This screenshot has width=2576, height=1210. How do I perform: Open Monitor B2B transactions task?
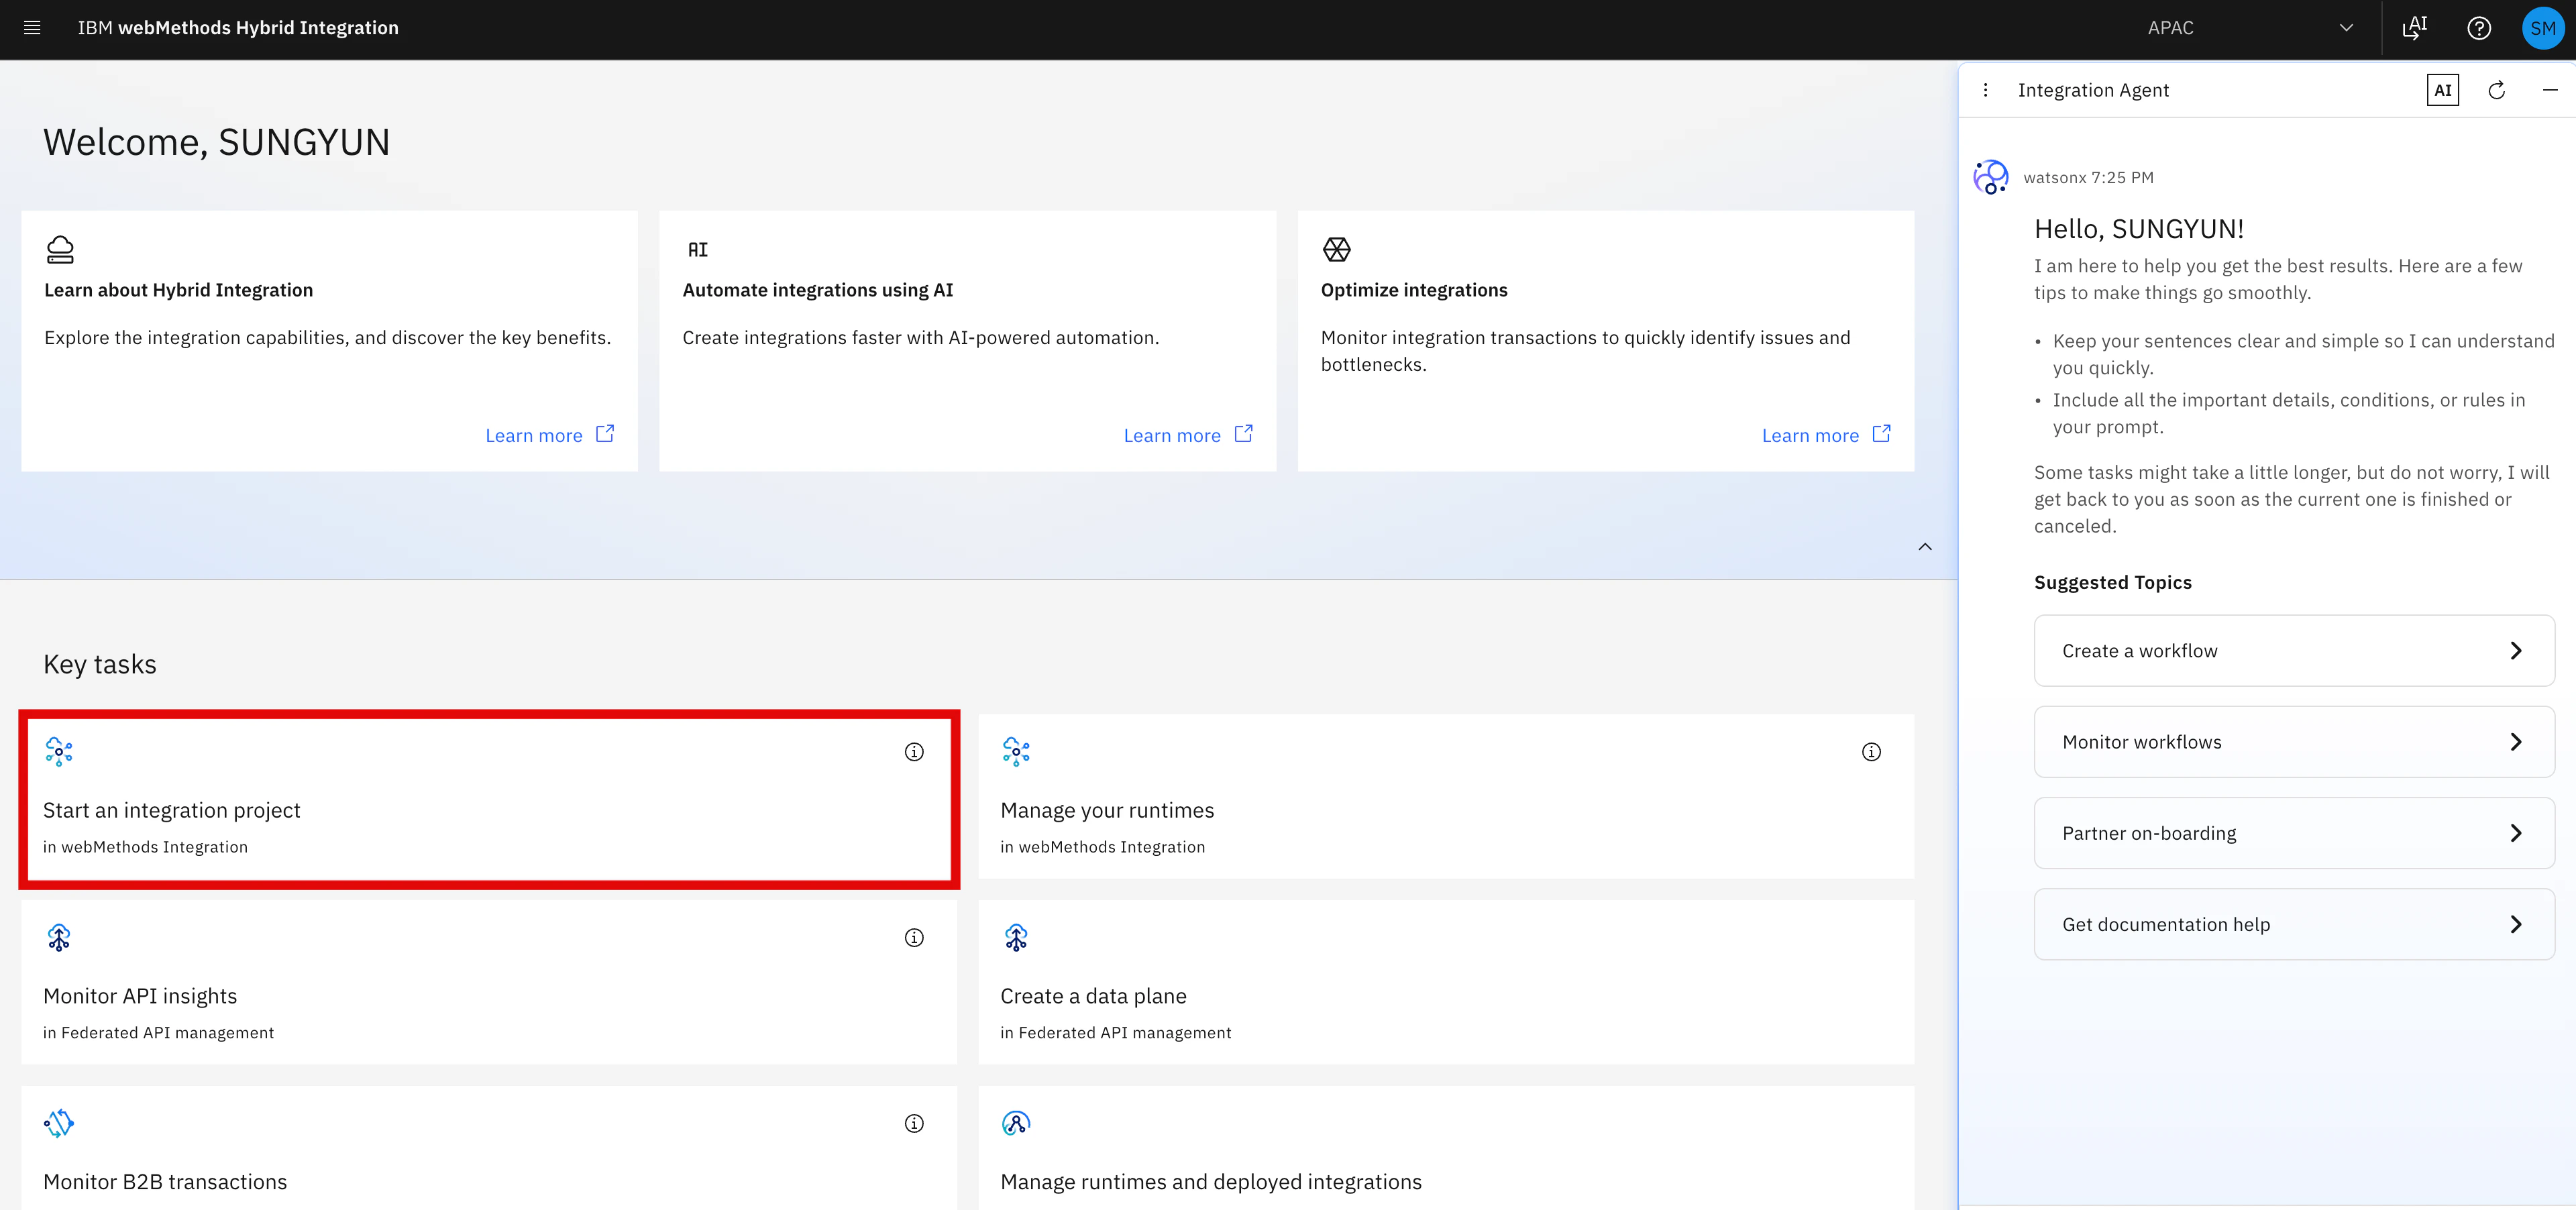[x=489, y=1148]
